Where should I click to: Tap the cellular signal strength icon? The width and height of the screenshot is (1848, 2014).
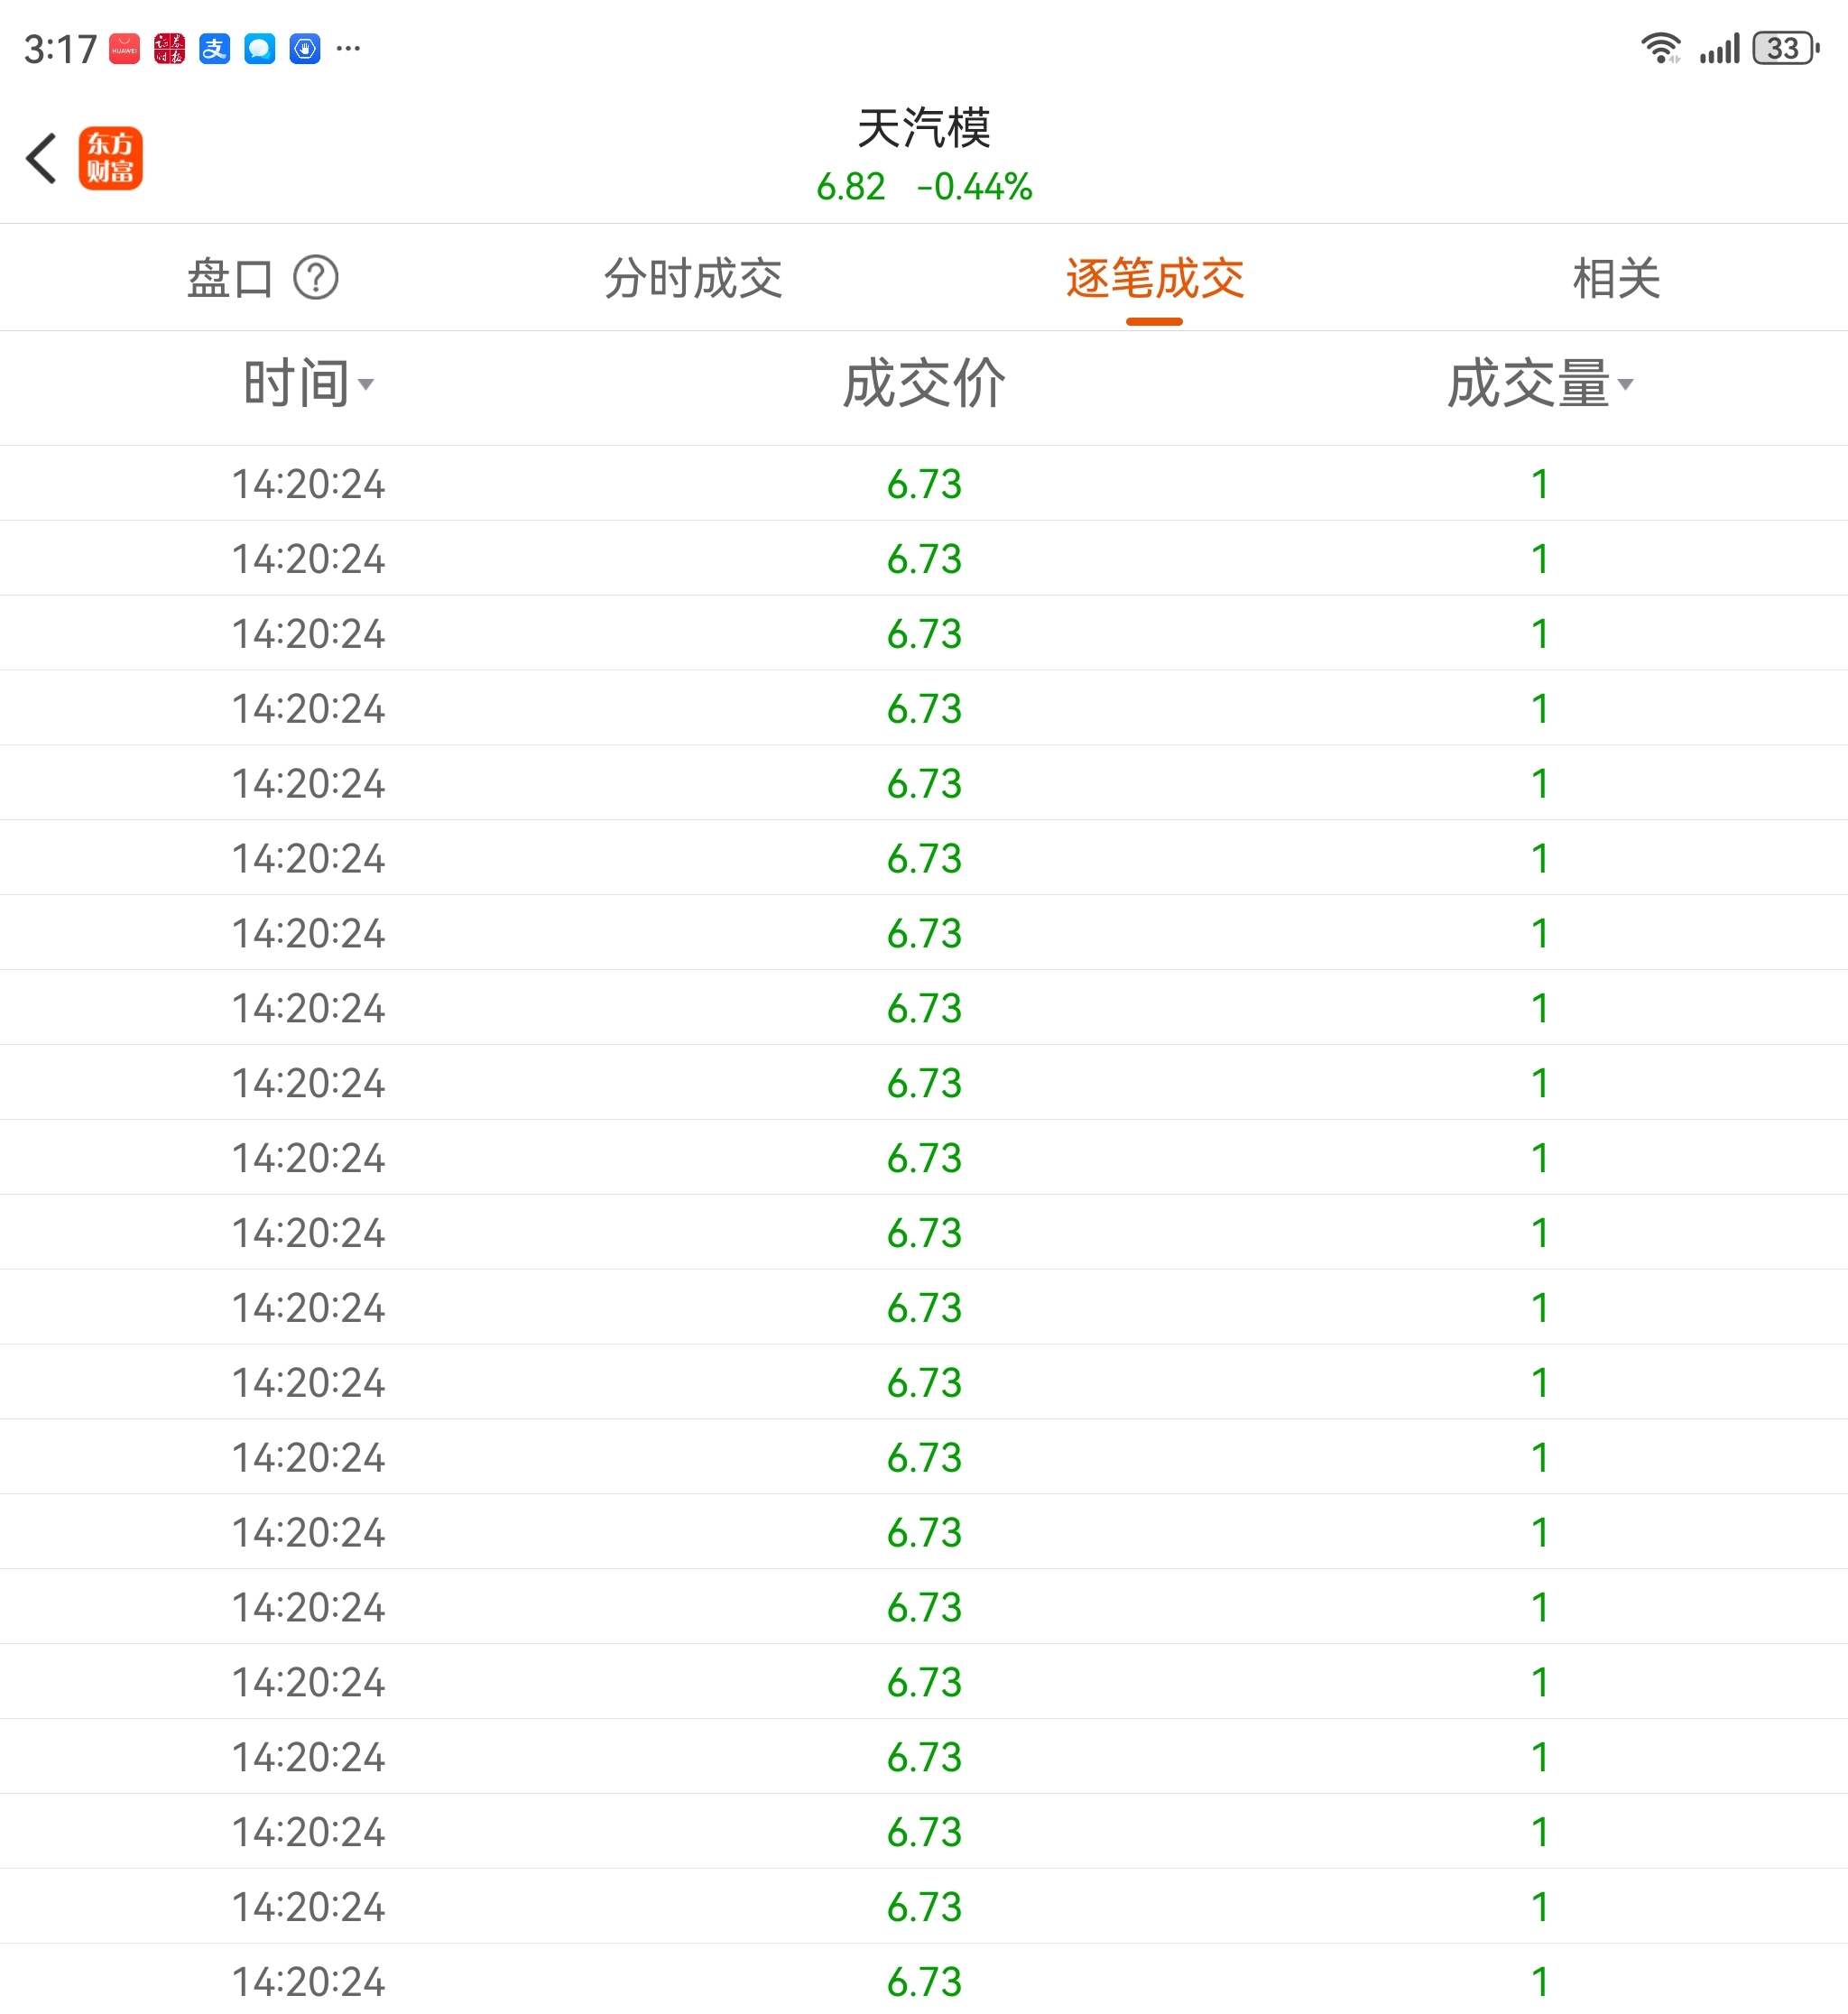coord(1720,48)
